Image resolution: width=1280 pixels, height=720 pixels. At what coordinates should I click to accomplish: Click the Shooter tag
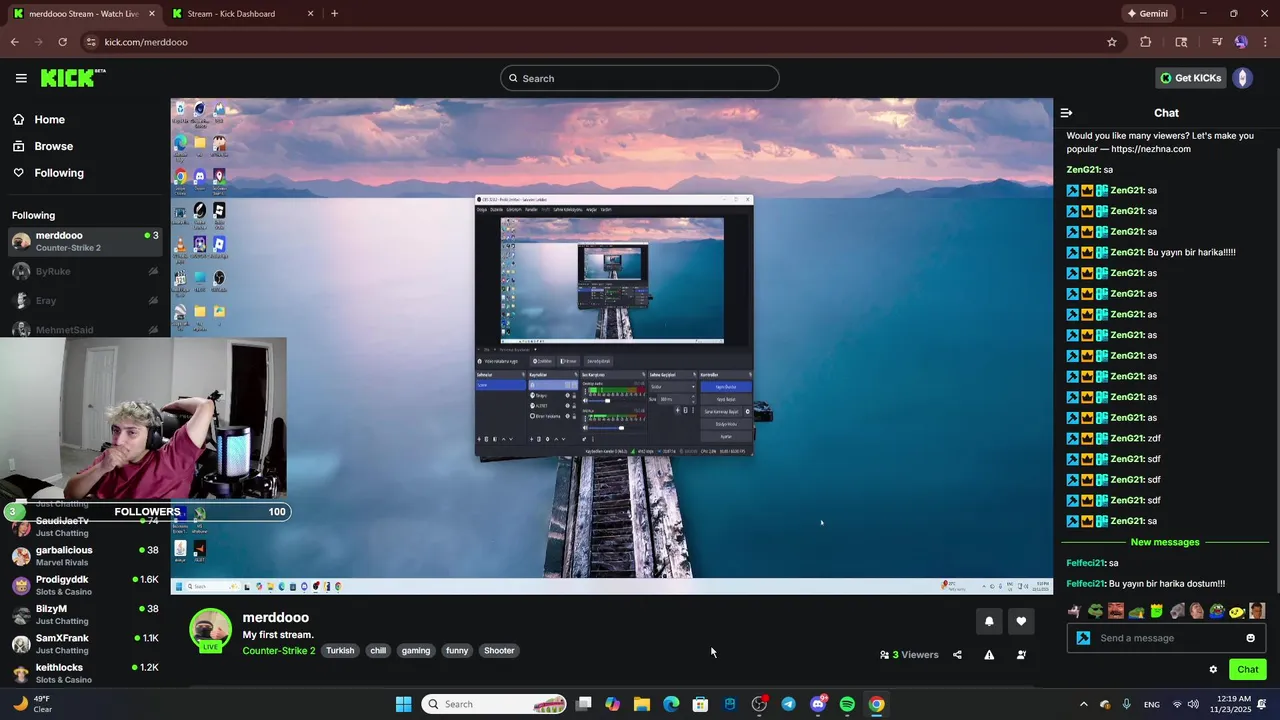click(x=499, y=651)
